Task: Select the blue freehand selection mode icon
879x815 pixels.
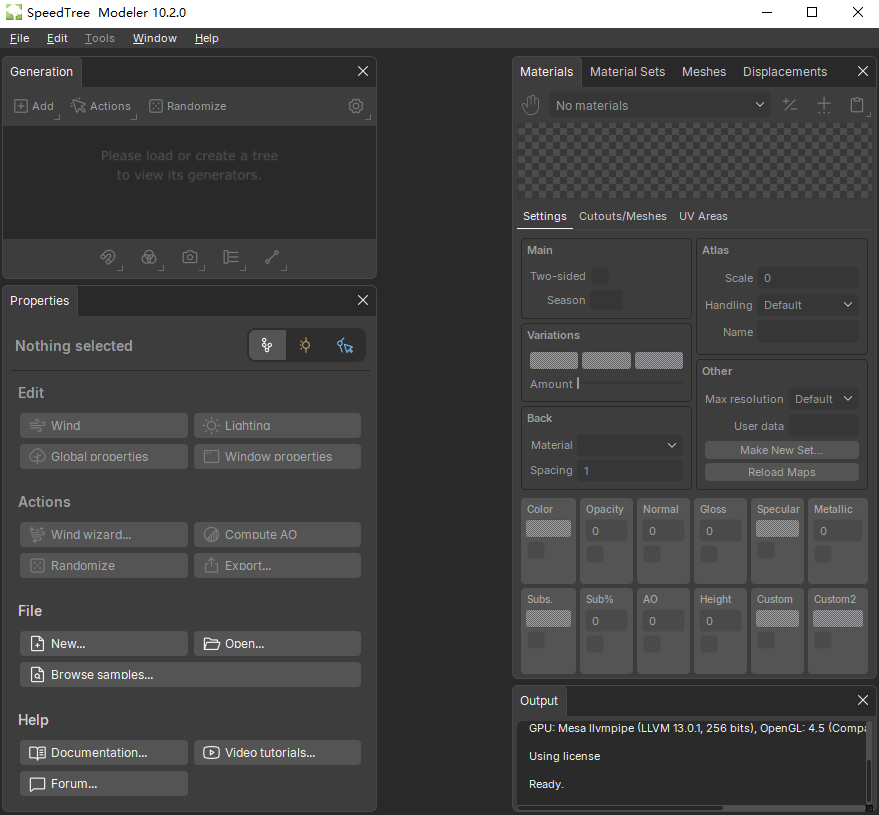Action: point(345,345)
